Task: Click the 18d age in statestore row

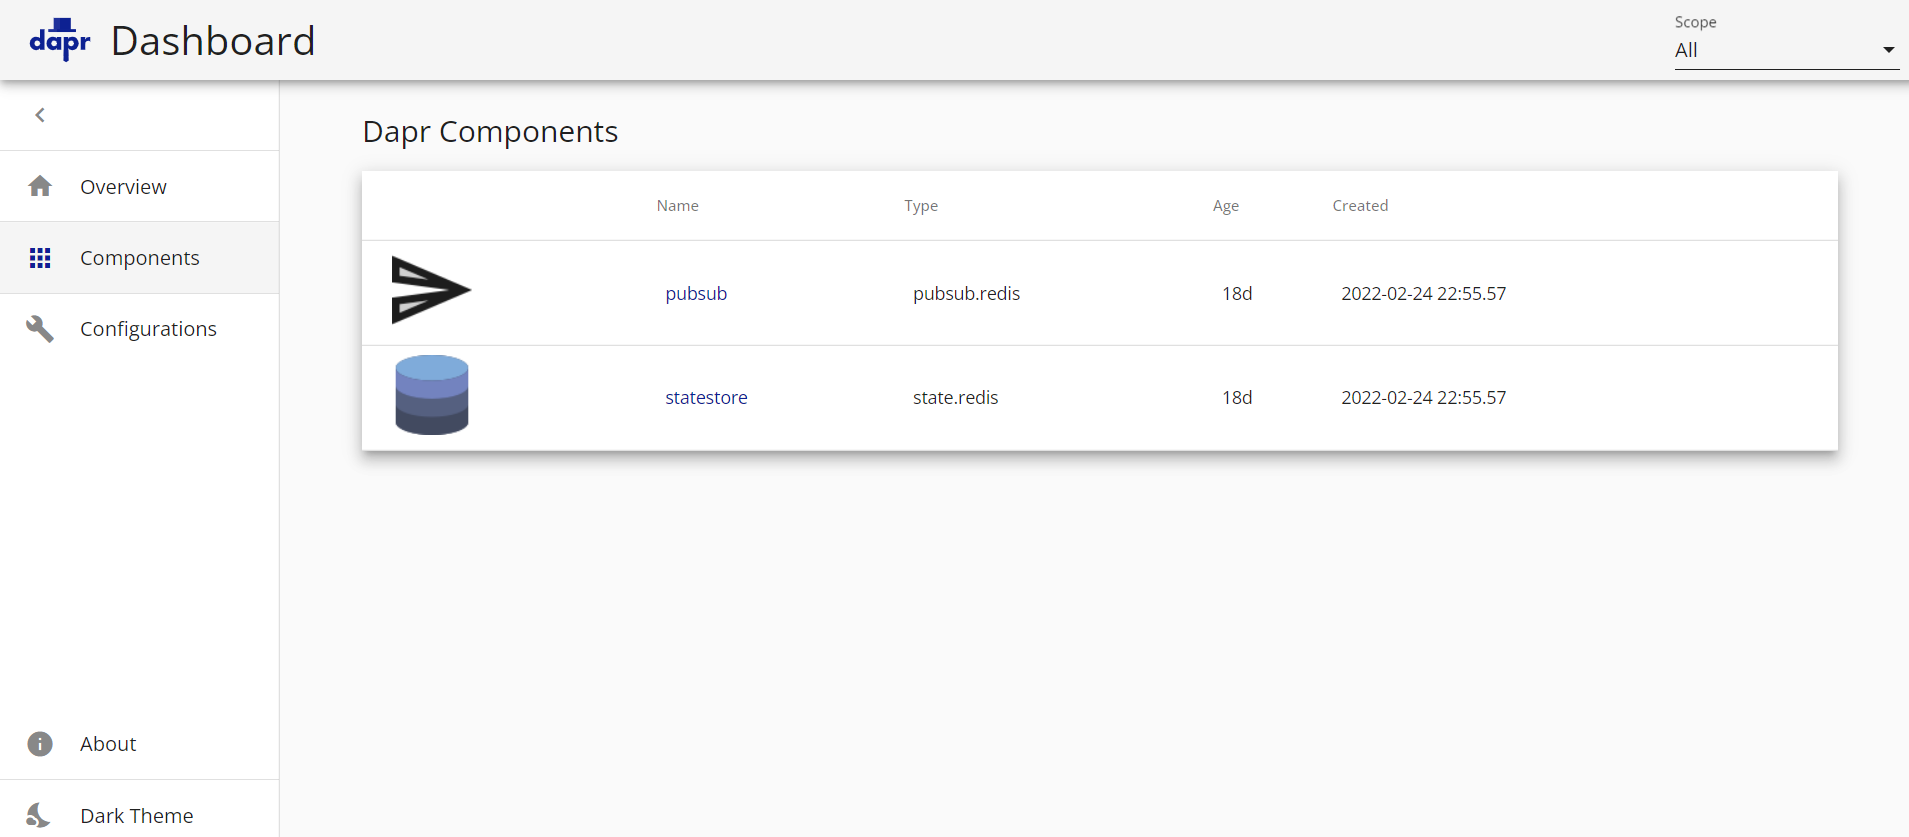Action: pyautogui.click(x=1237, y=397)
